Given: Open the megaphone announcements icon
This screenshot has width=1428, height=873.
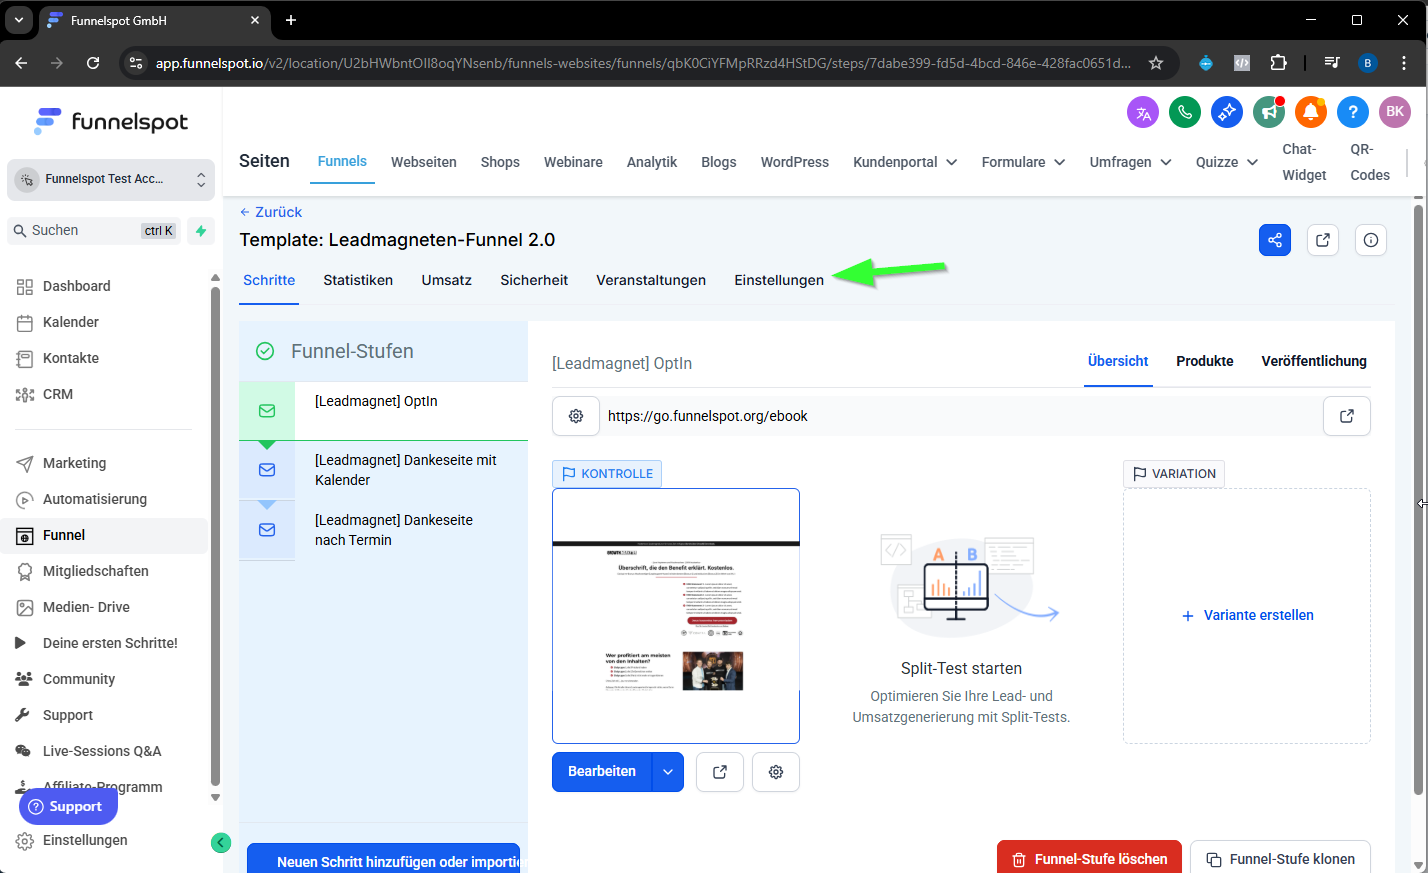Looking at the screenshot, I should point(1269,112).
